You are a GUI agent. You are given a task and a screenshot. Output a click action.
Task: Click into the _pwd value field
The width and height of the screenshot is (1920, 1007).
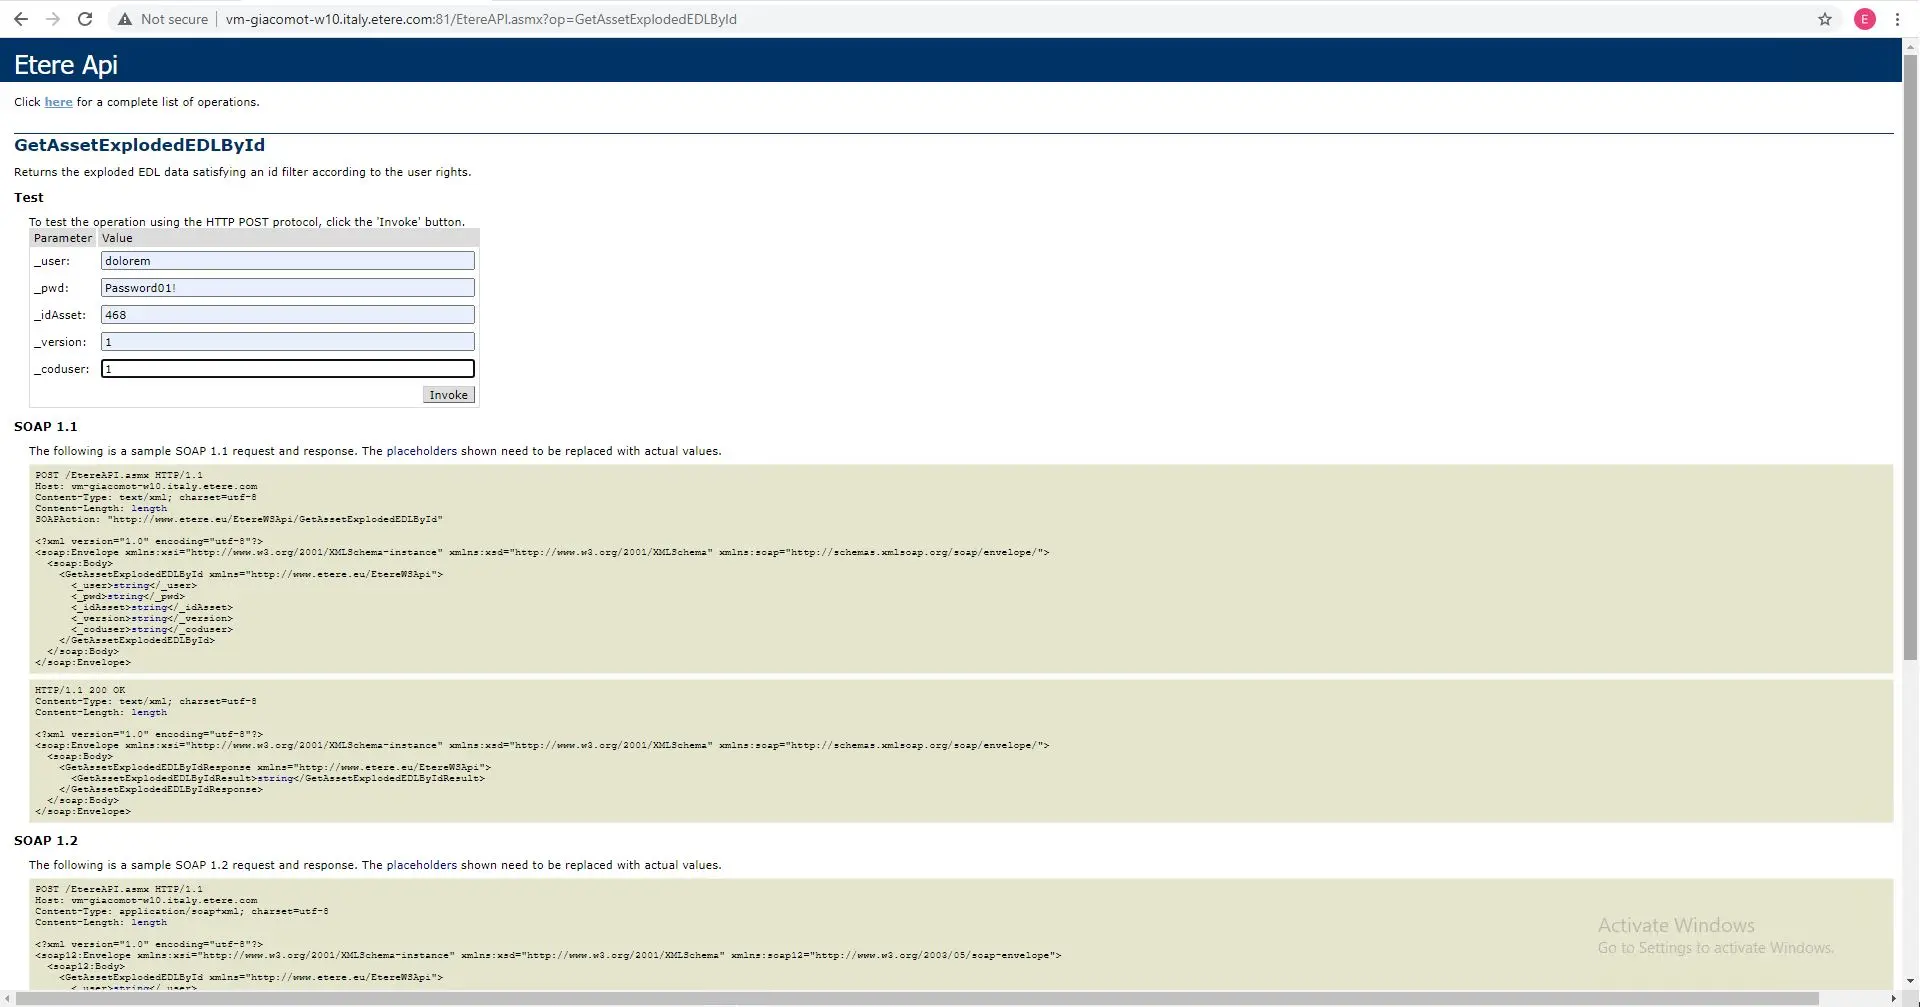tap(287, 288)
